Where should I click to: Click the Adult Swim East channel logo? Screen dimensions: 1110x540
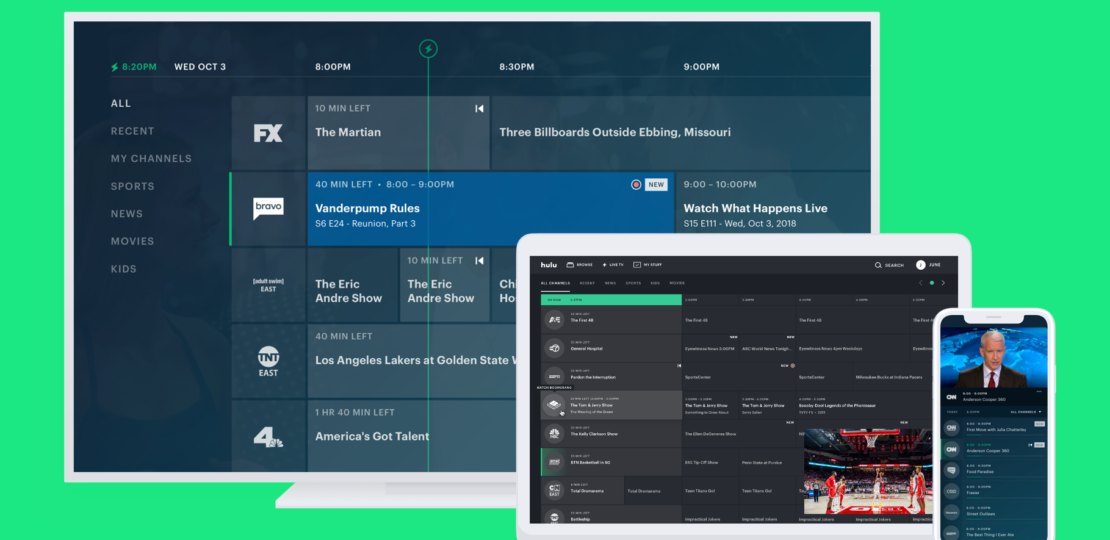[x=268, y=284]
